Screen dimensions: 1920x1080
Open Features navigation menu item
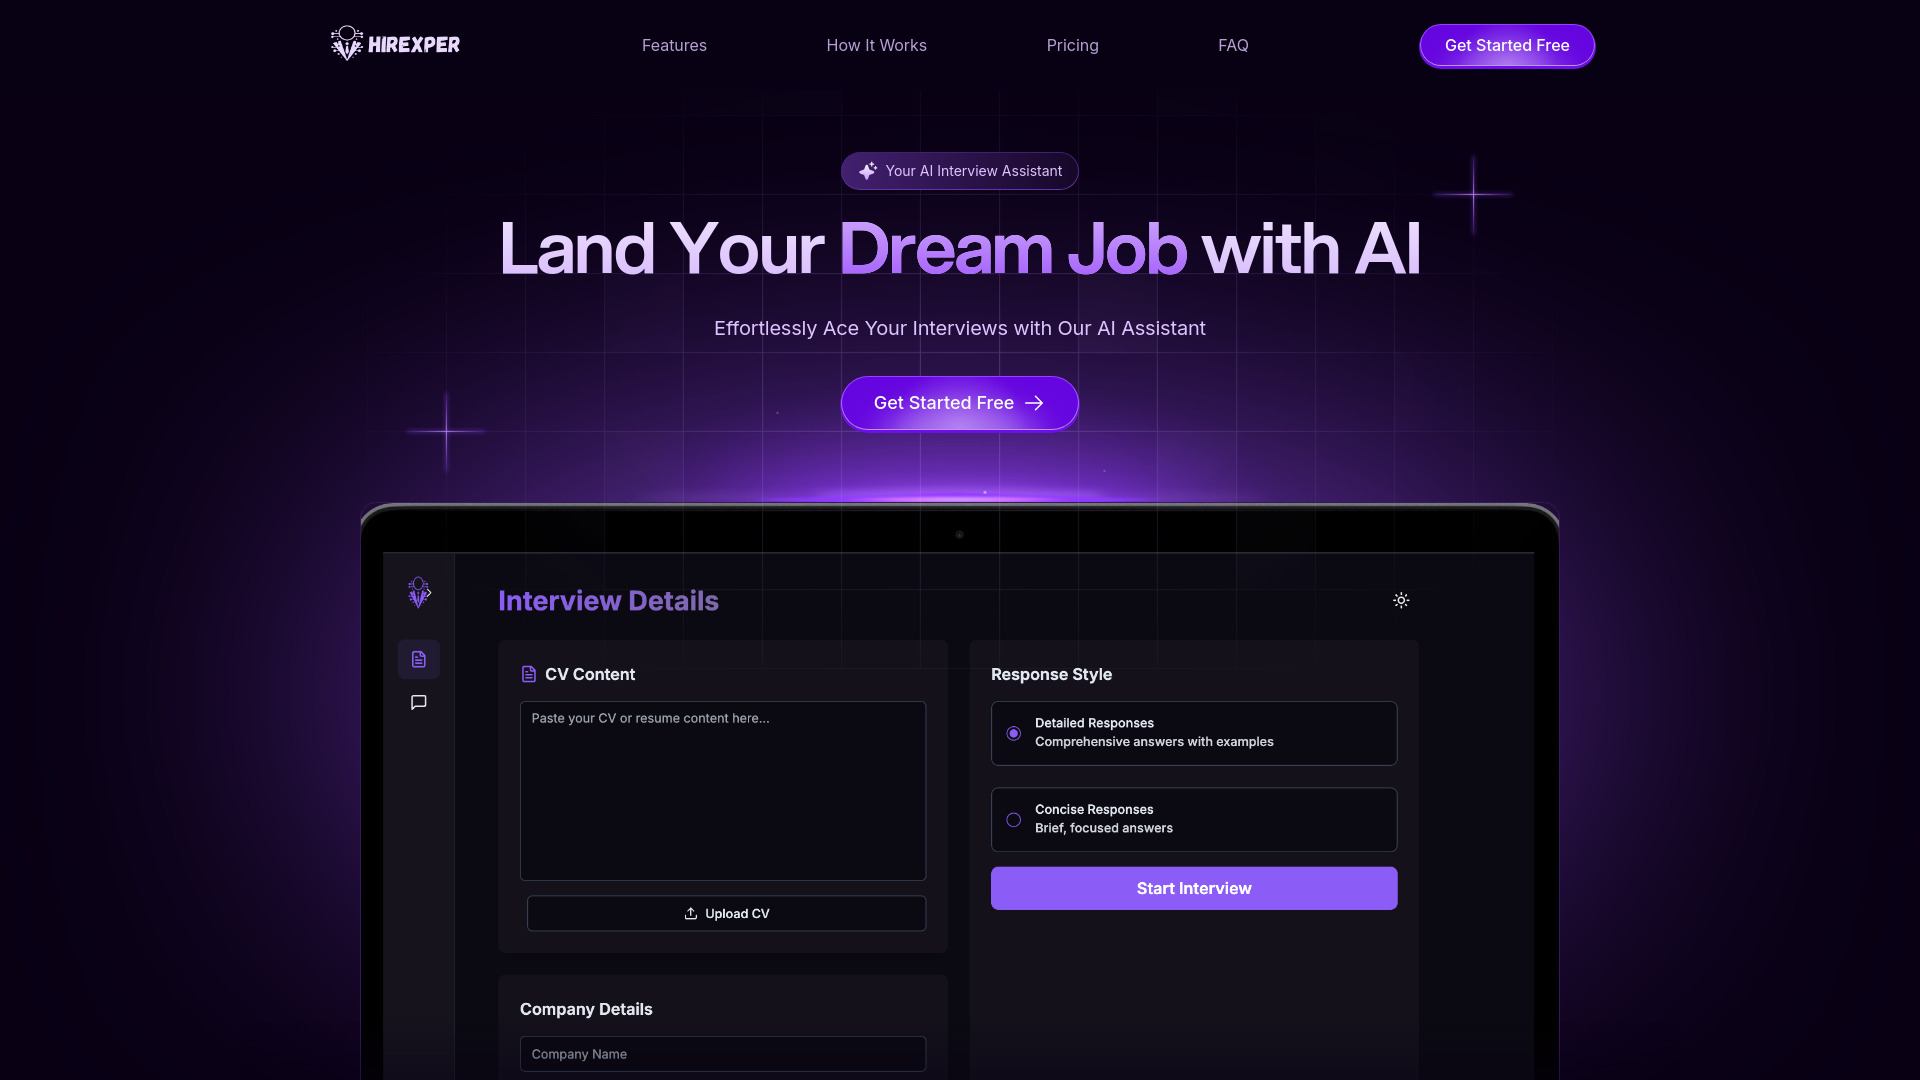(673, 45)
